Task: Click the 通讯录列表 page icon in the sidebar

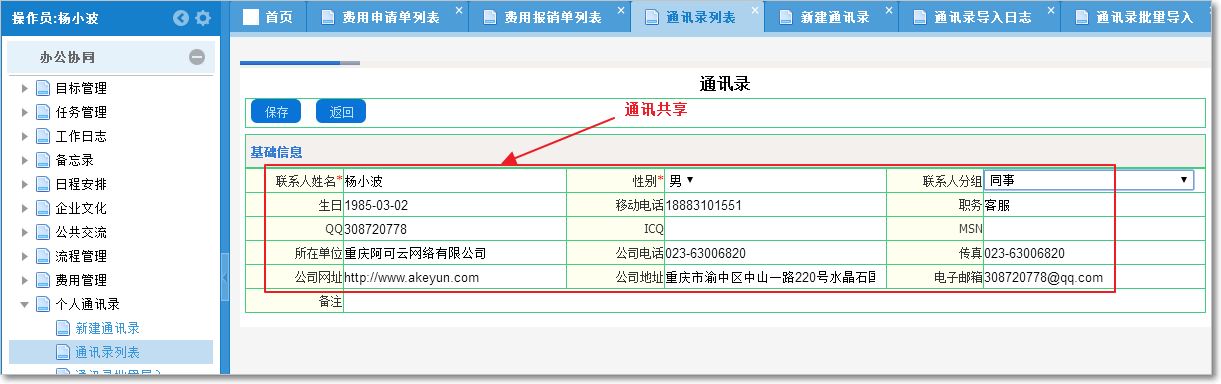Action: click(63, 352)
